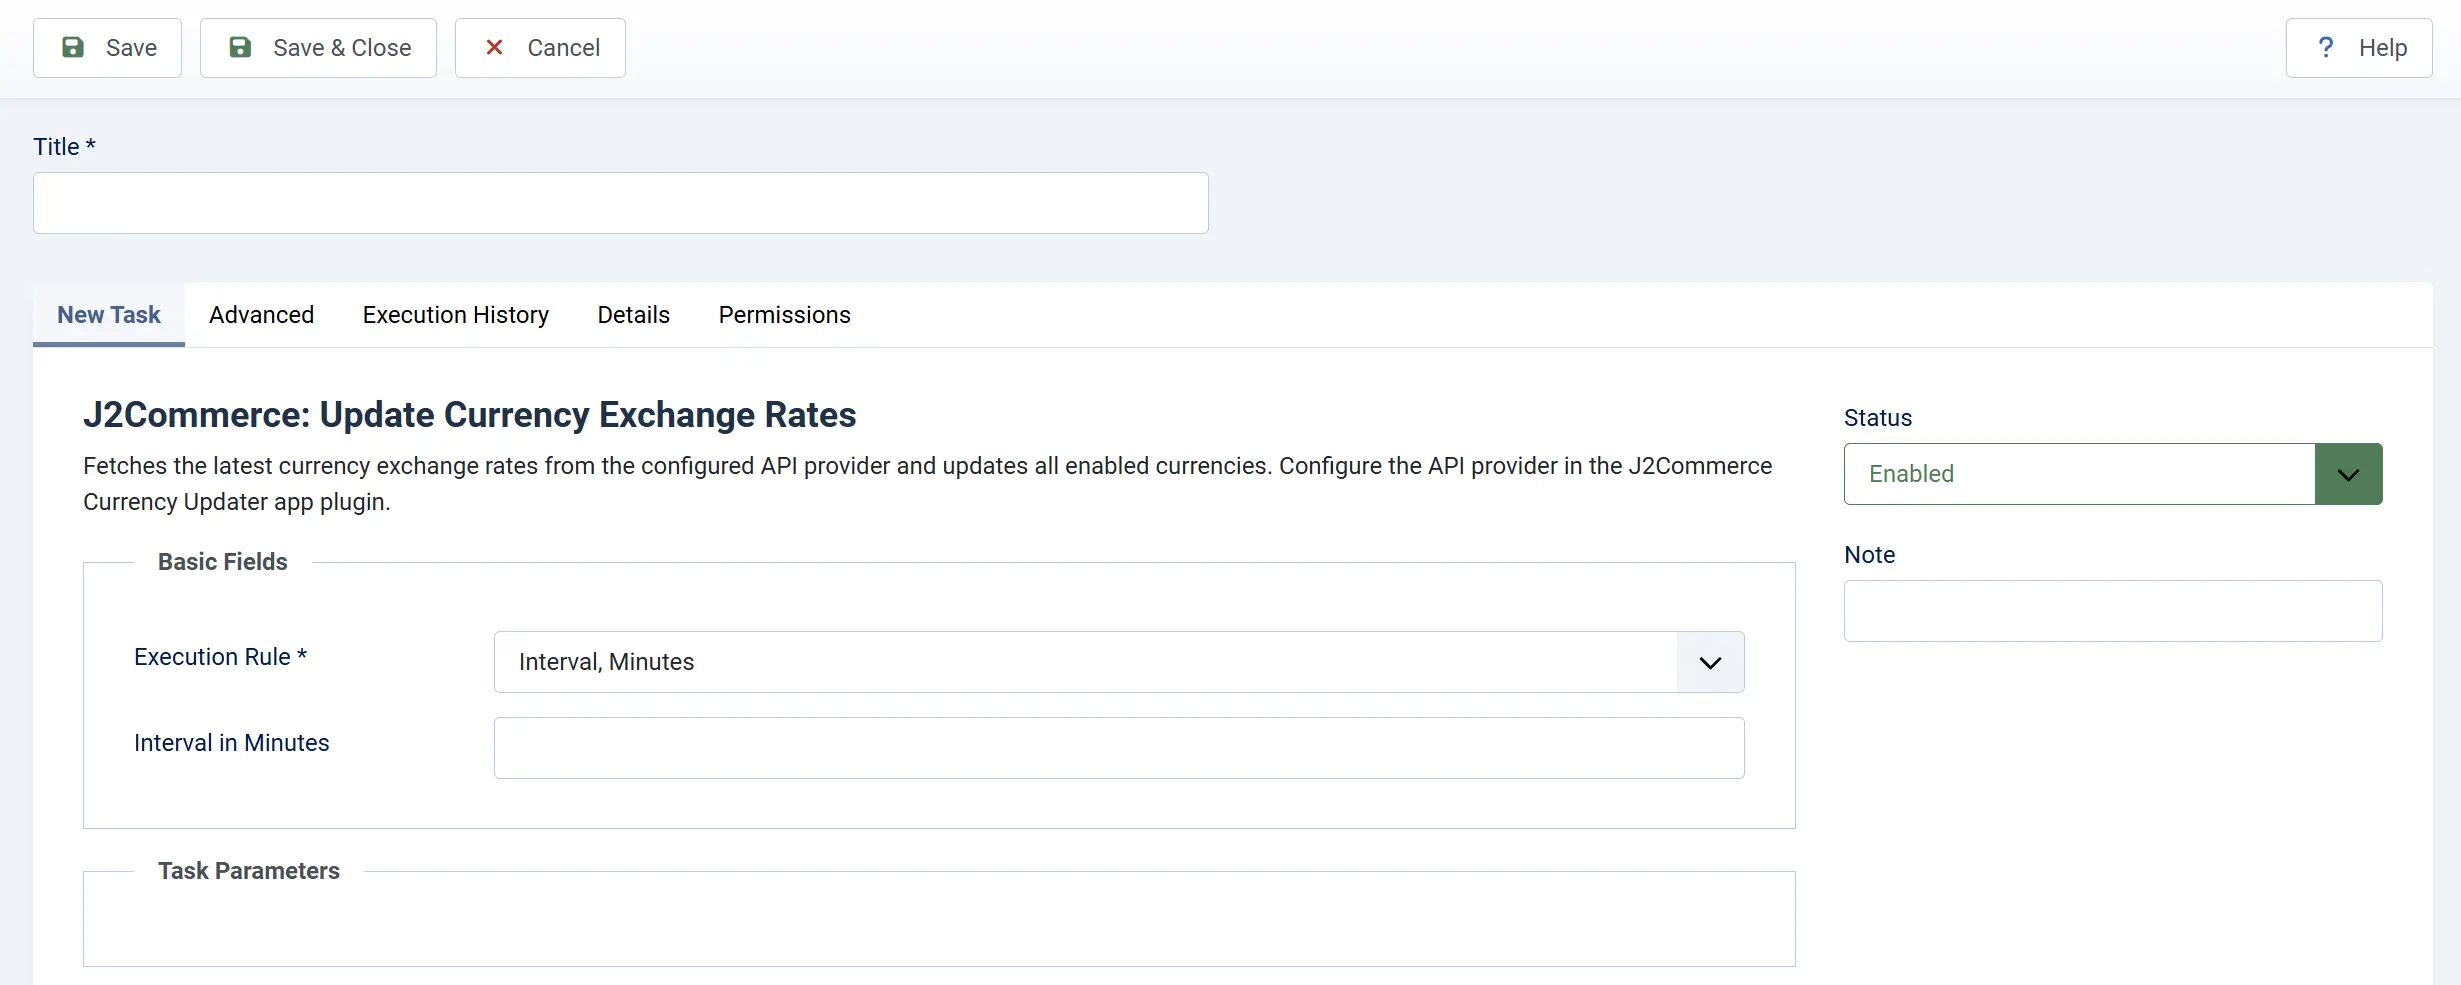Click the Execution Rule label
Screen dimensions: 2461x985
point(220,657)
